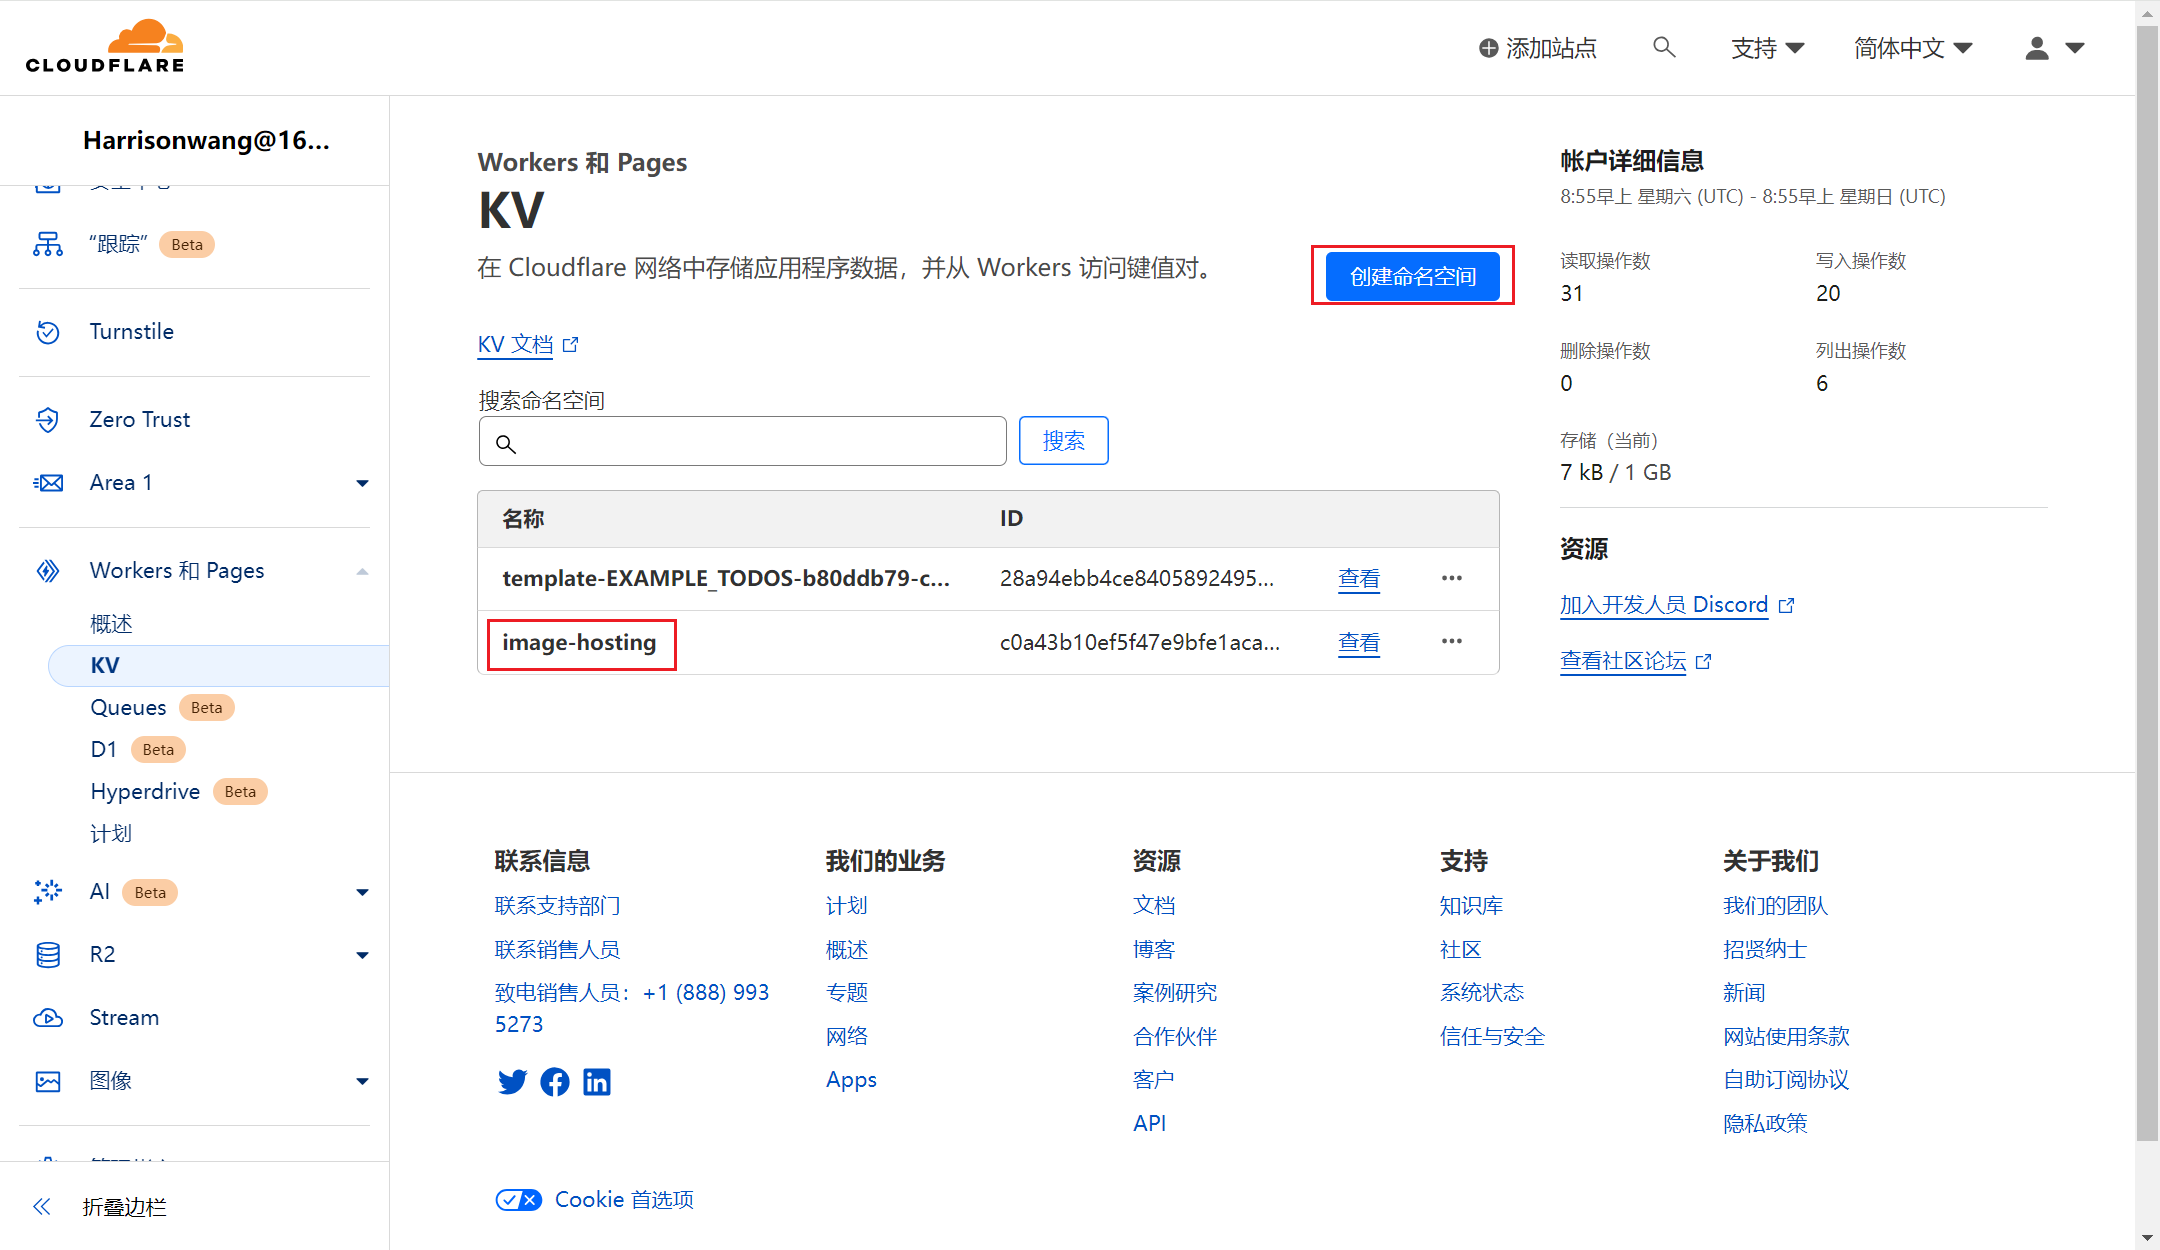Open Twitter social link icon

point(512,1082)
